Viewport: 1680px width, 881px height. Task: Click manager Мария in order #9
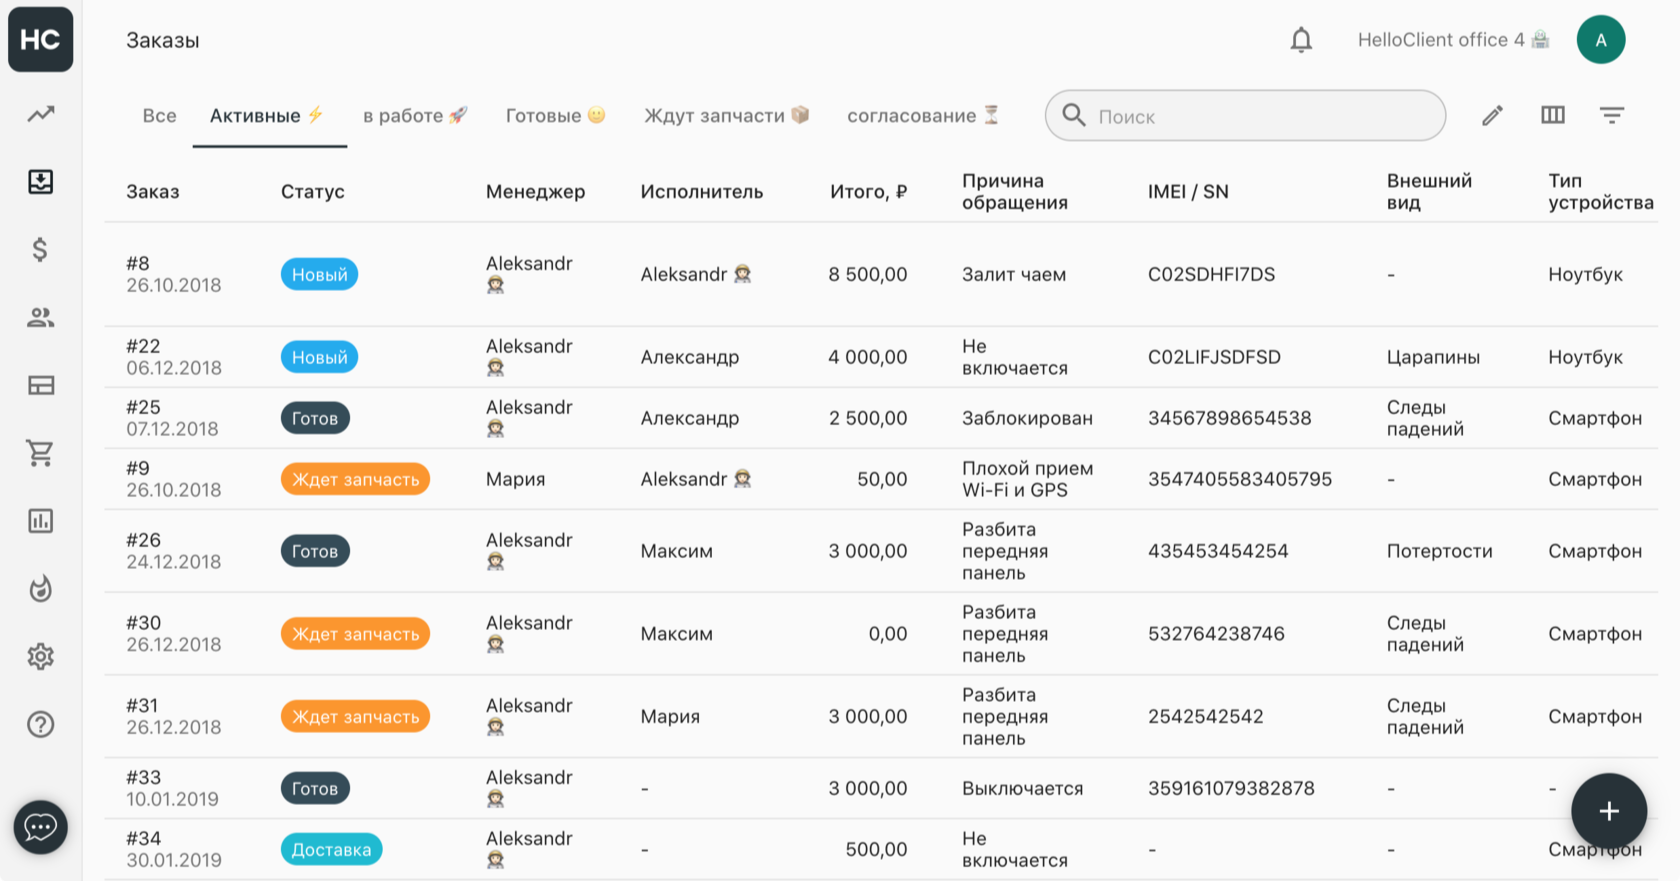point(515,479)
